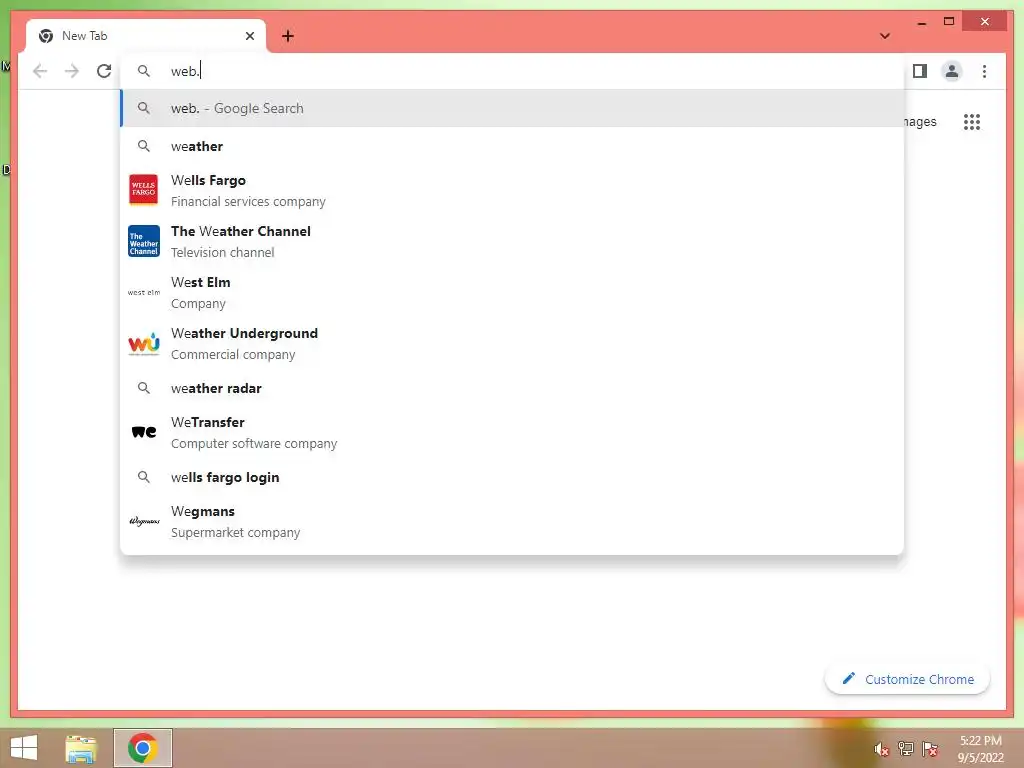Open the Windows Start button

pos(24,748)
